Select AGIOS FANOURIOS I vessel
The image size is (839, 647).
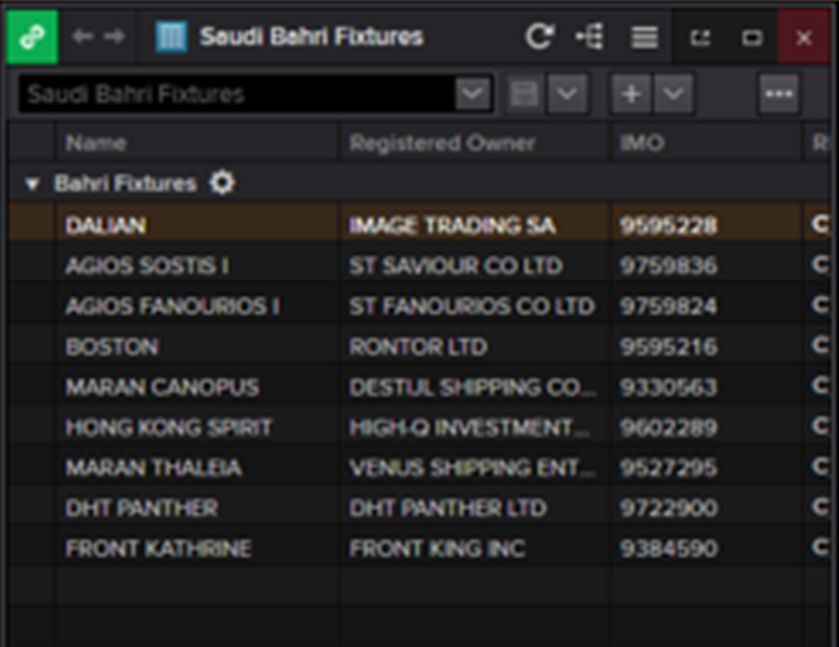coord(172,306)
